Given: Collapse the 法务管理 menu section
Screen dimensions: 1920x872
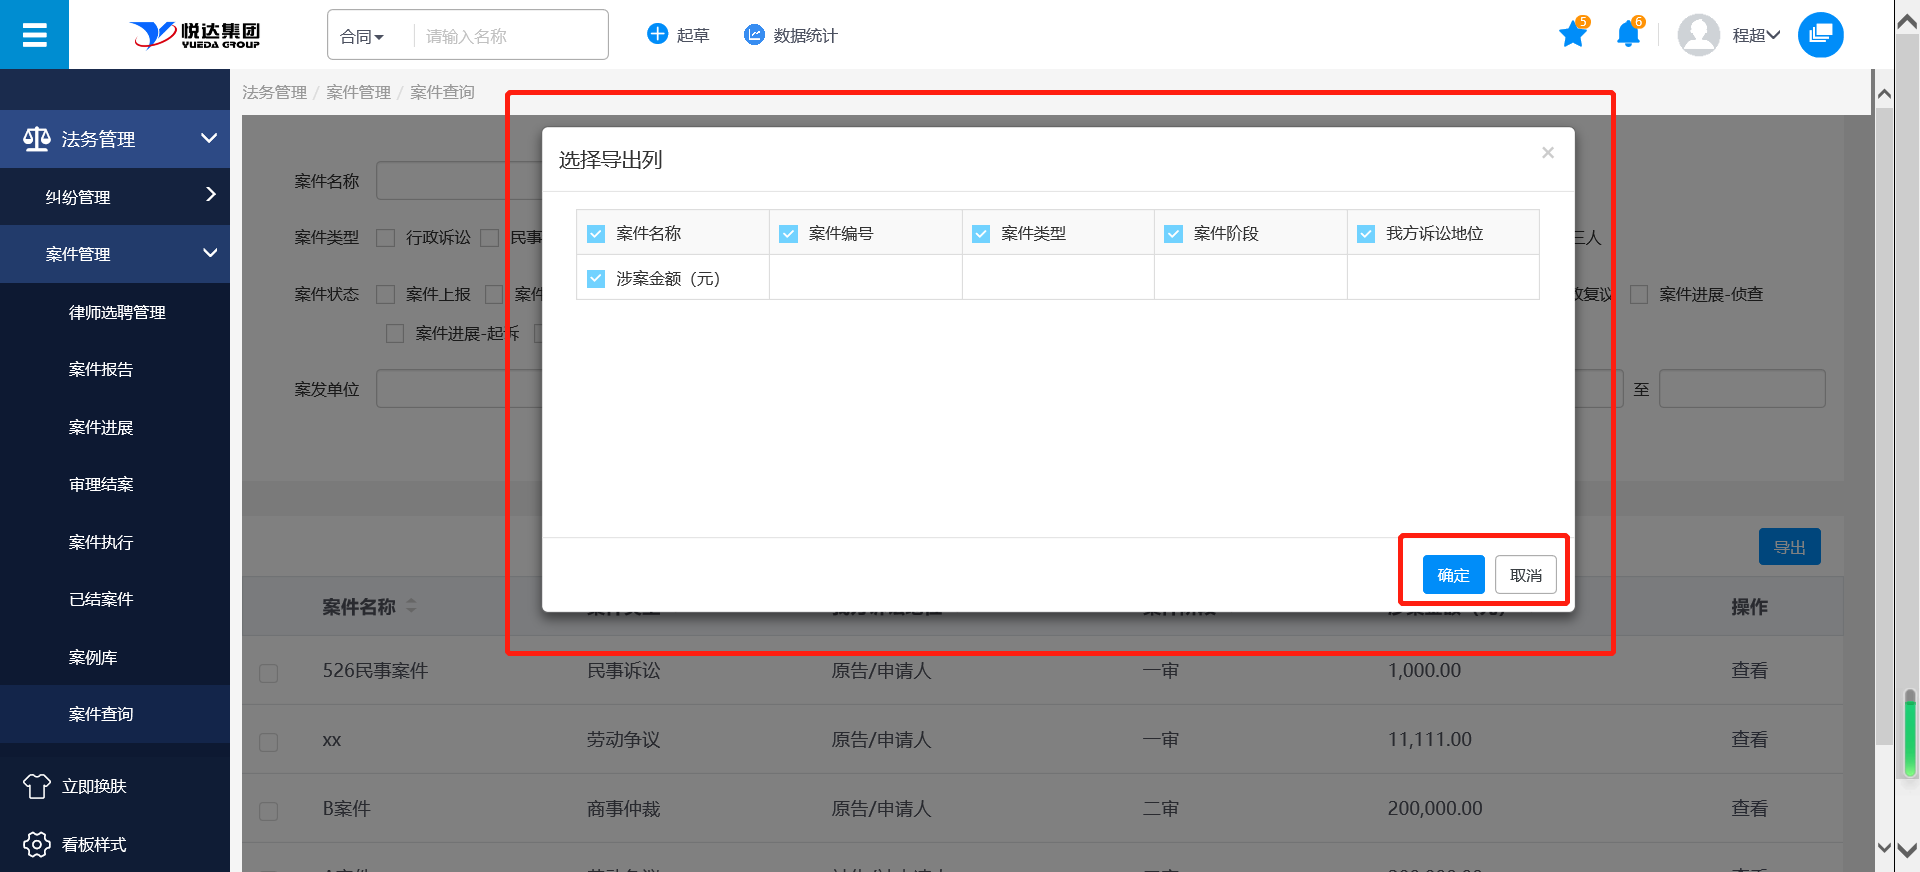Looking at the screenshot, I should click(x=208, y=138).
